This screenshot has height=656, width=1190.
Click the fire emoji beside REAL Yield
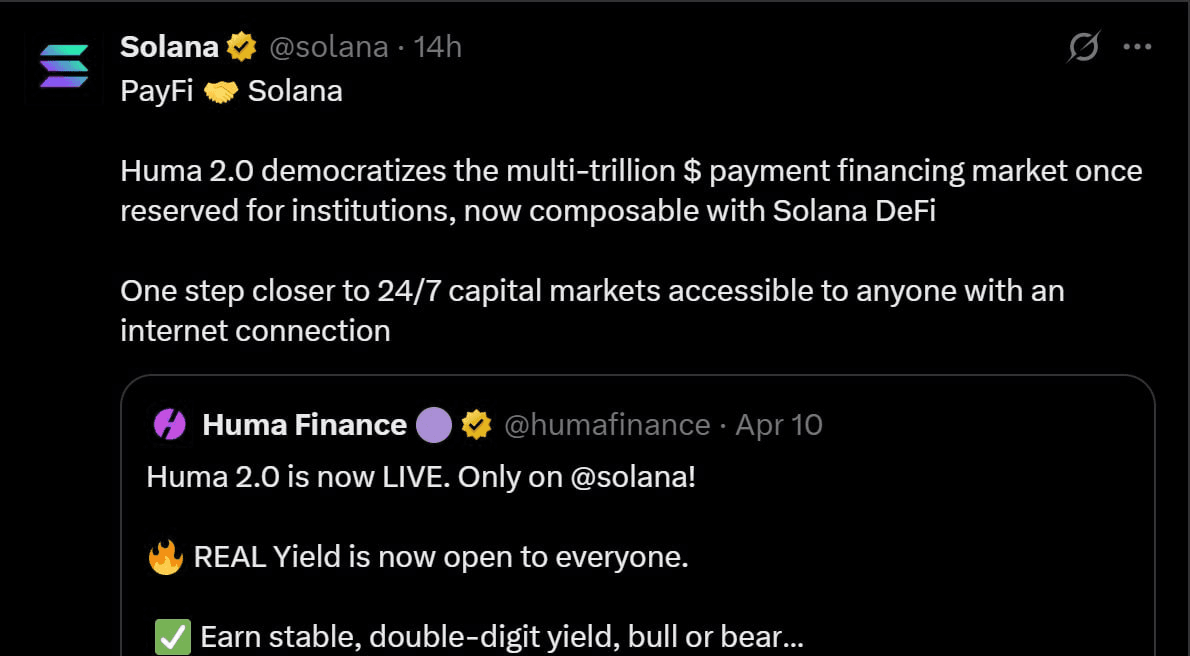pyautogui.click(x=166, y=557)
